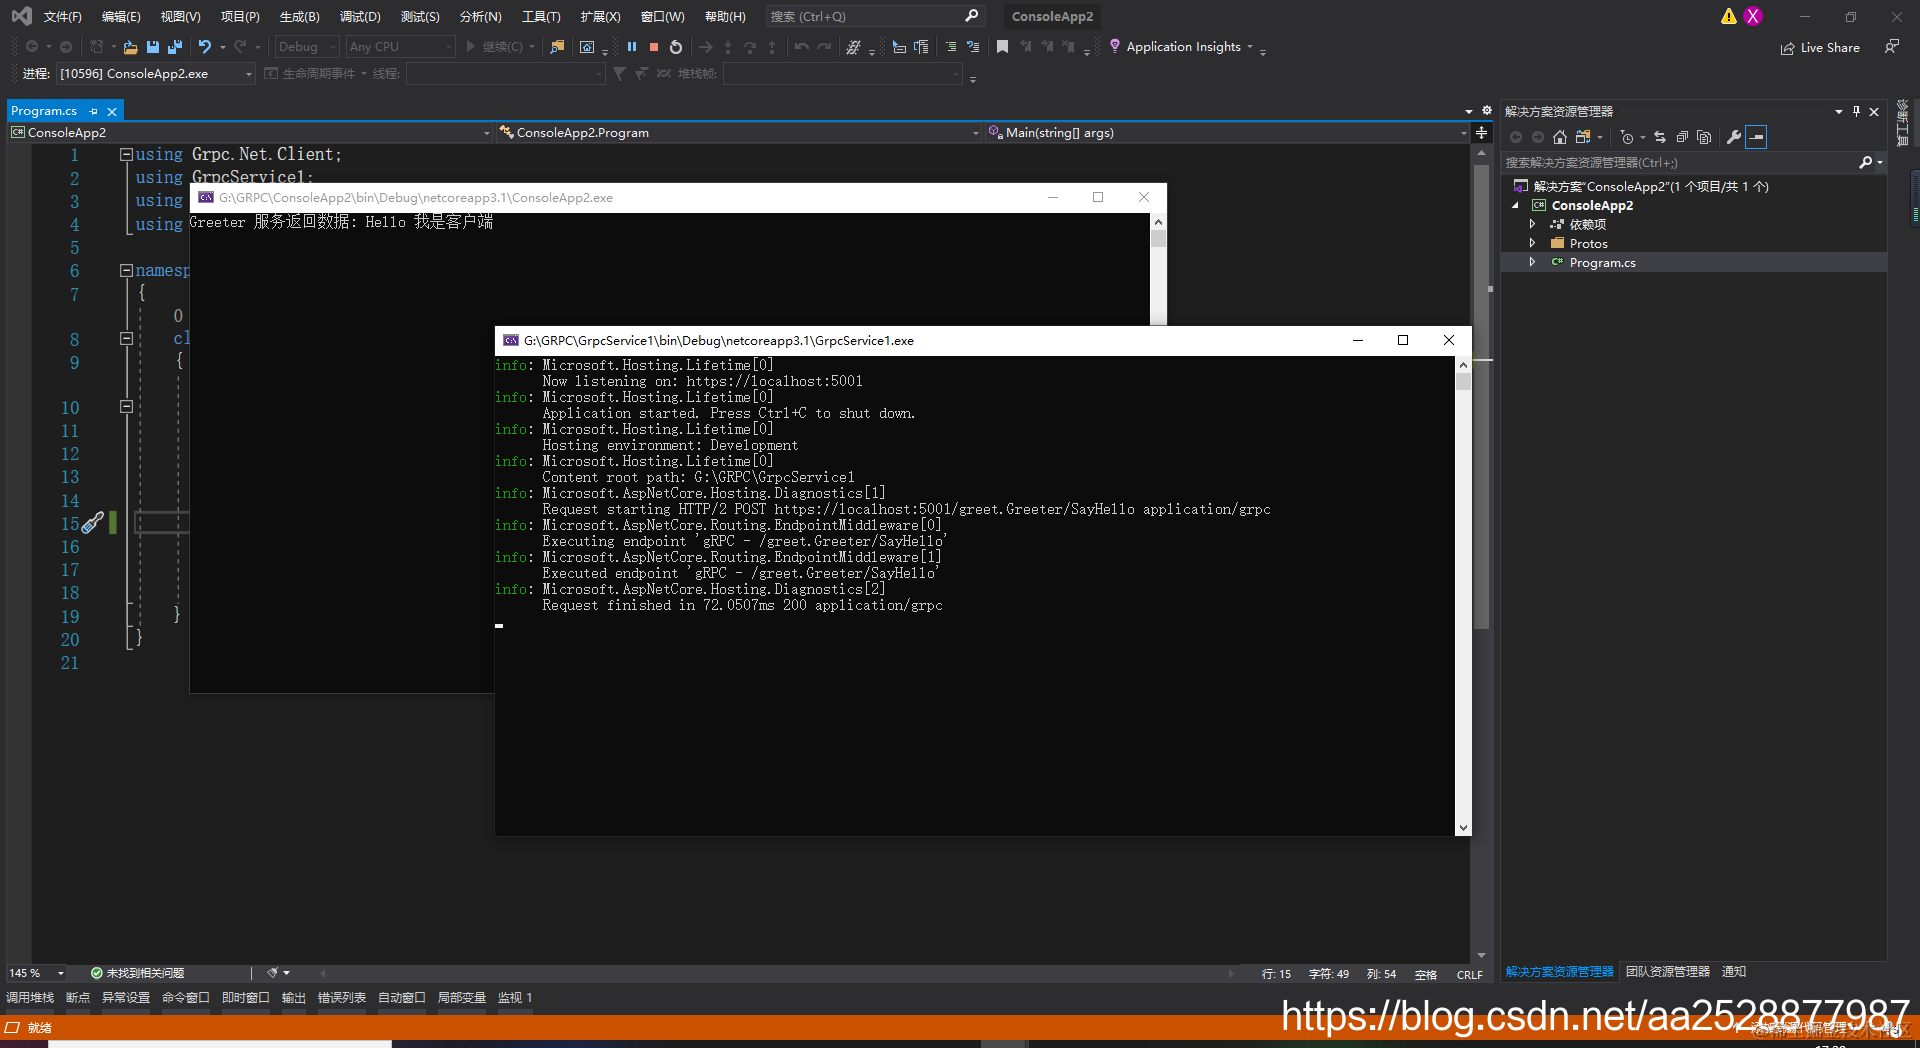Pause debugging with the Break All icon

tap(632, 47)
